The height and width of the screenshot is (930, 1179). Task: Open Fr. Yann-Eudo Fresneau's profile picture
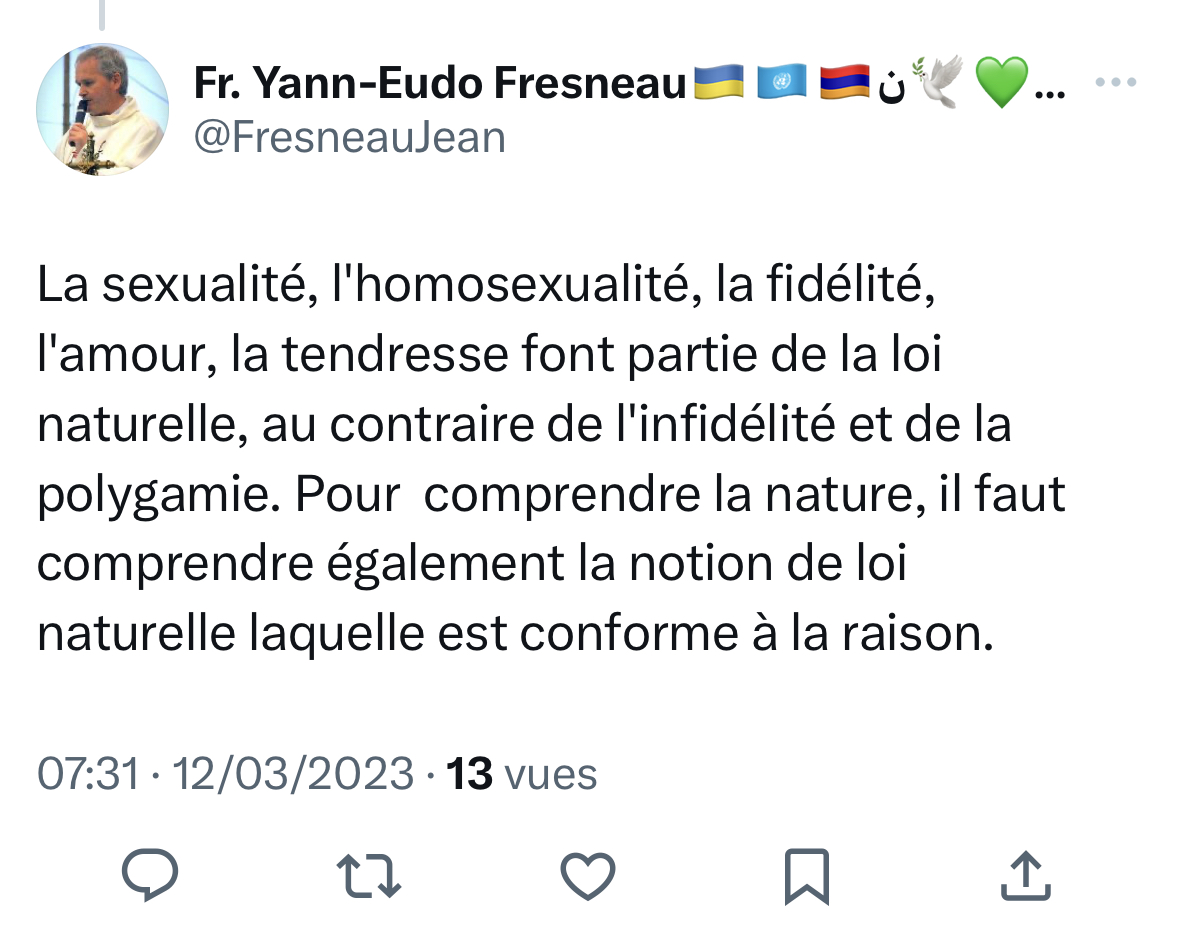click(x=102, y=110)
